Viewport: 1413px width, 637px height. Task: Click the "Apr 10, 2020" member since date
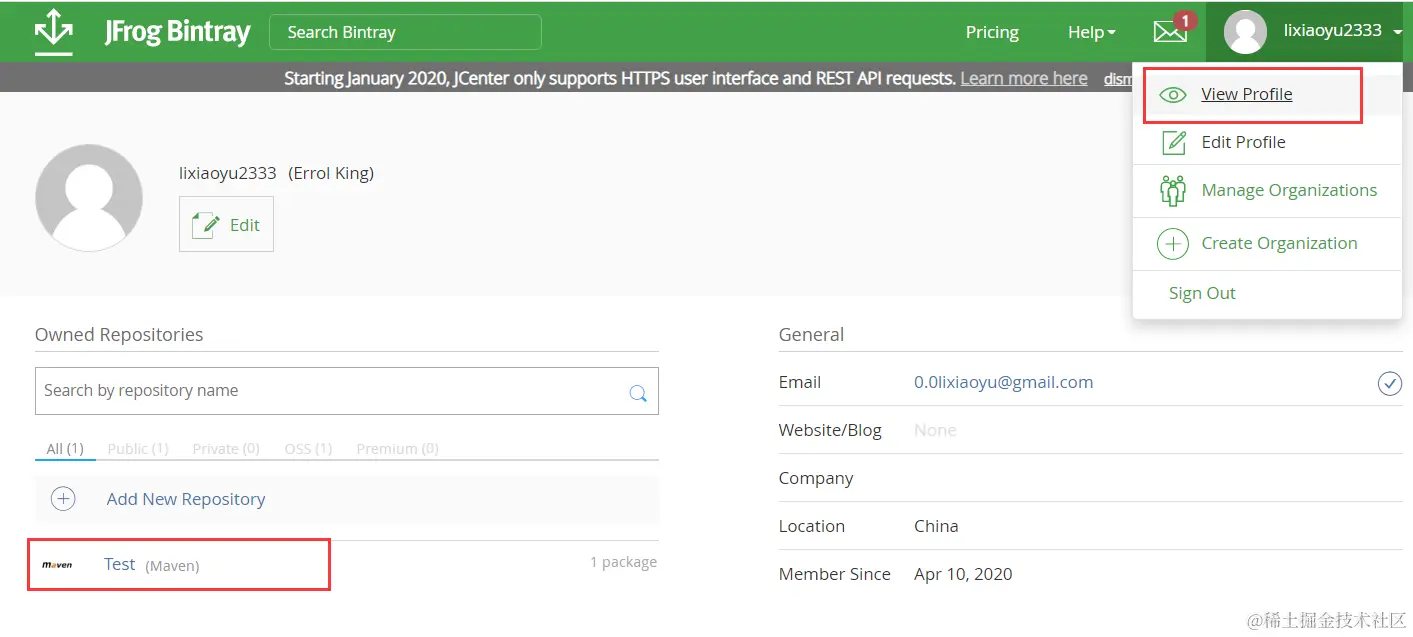tap(963, 574)
